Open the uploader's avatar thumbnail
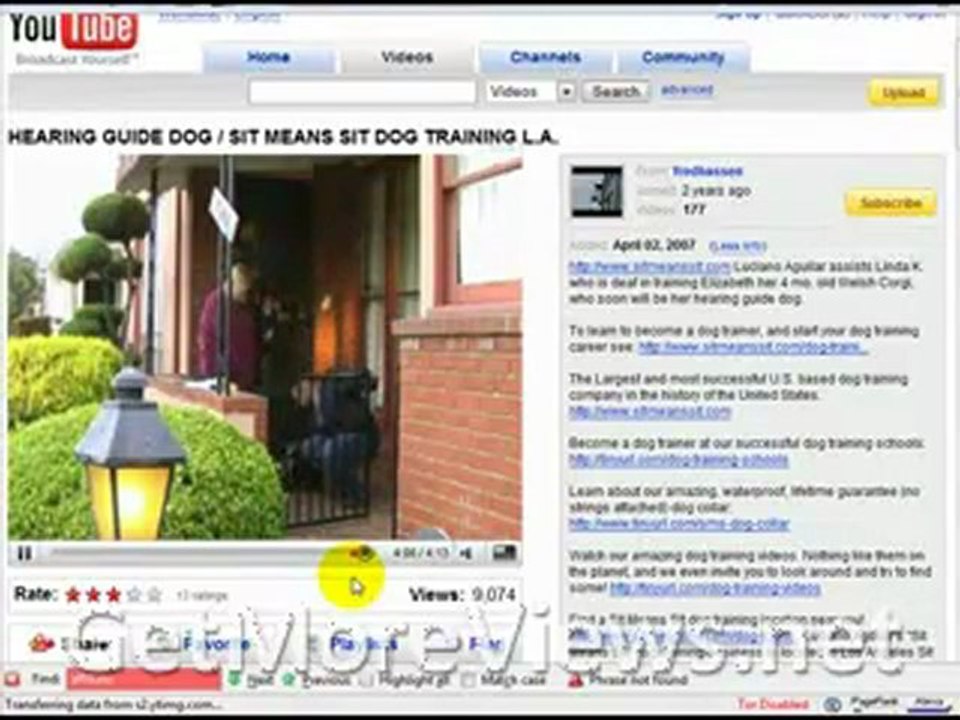The height and width of the screenshot is (720, 960). pyautogui.click(x=596, y=191)
